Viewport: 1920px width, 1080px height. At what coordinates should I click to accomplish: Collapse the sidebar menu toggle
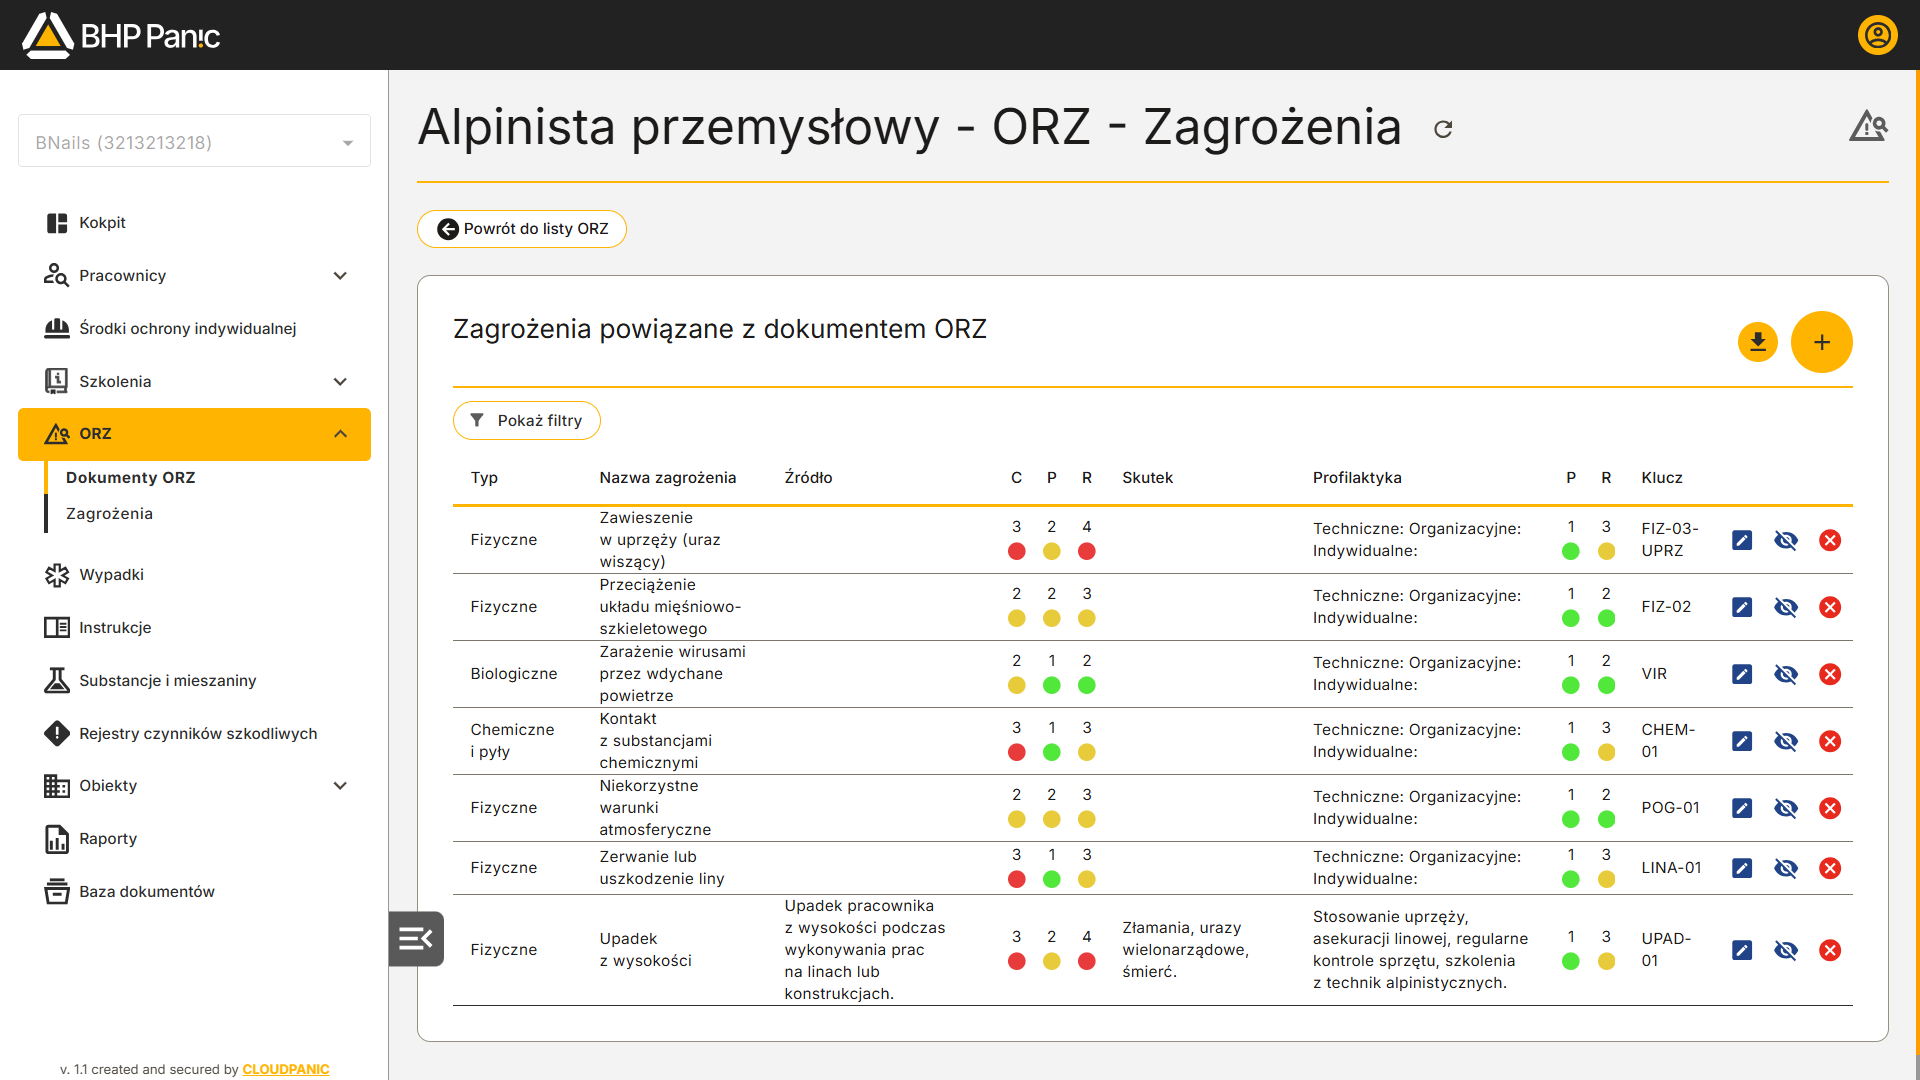pyautogui.click(x=416, y=938)
